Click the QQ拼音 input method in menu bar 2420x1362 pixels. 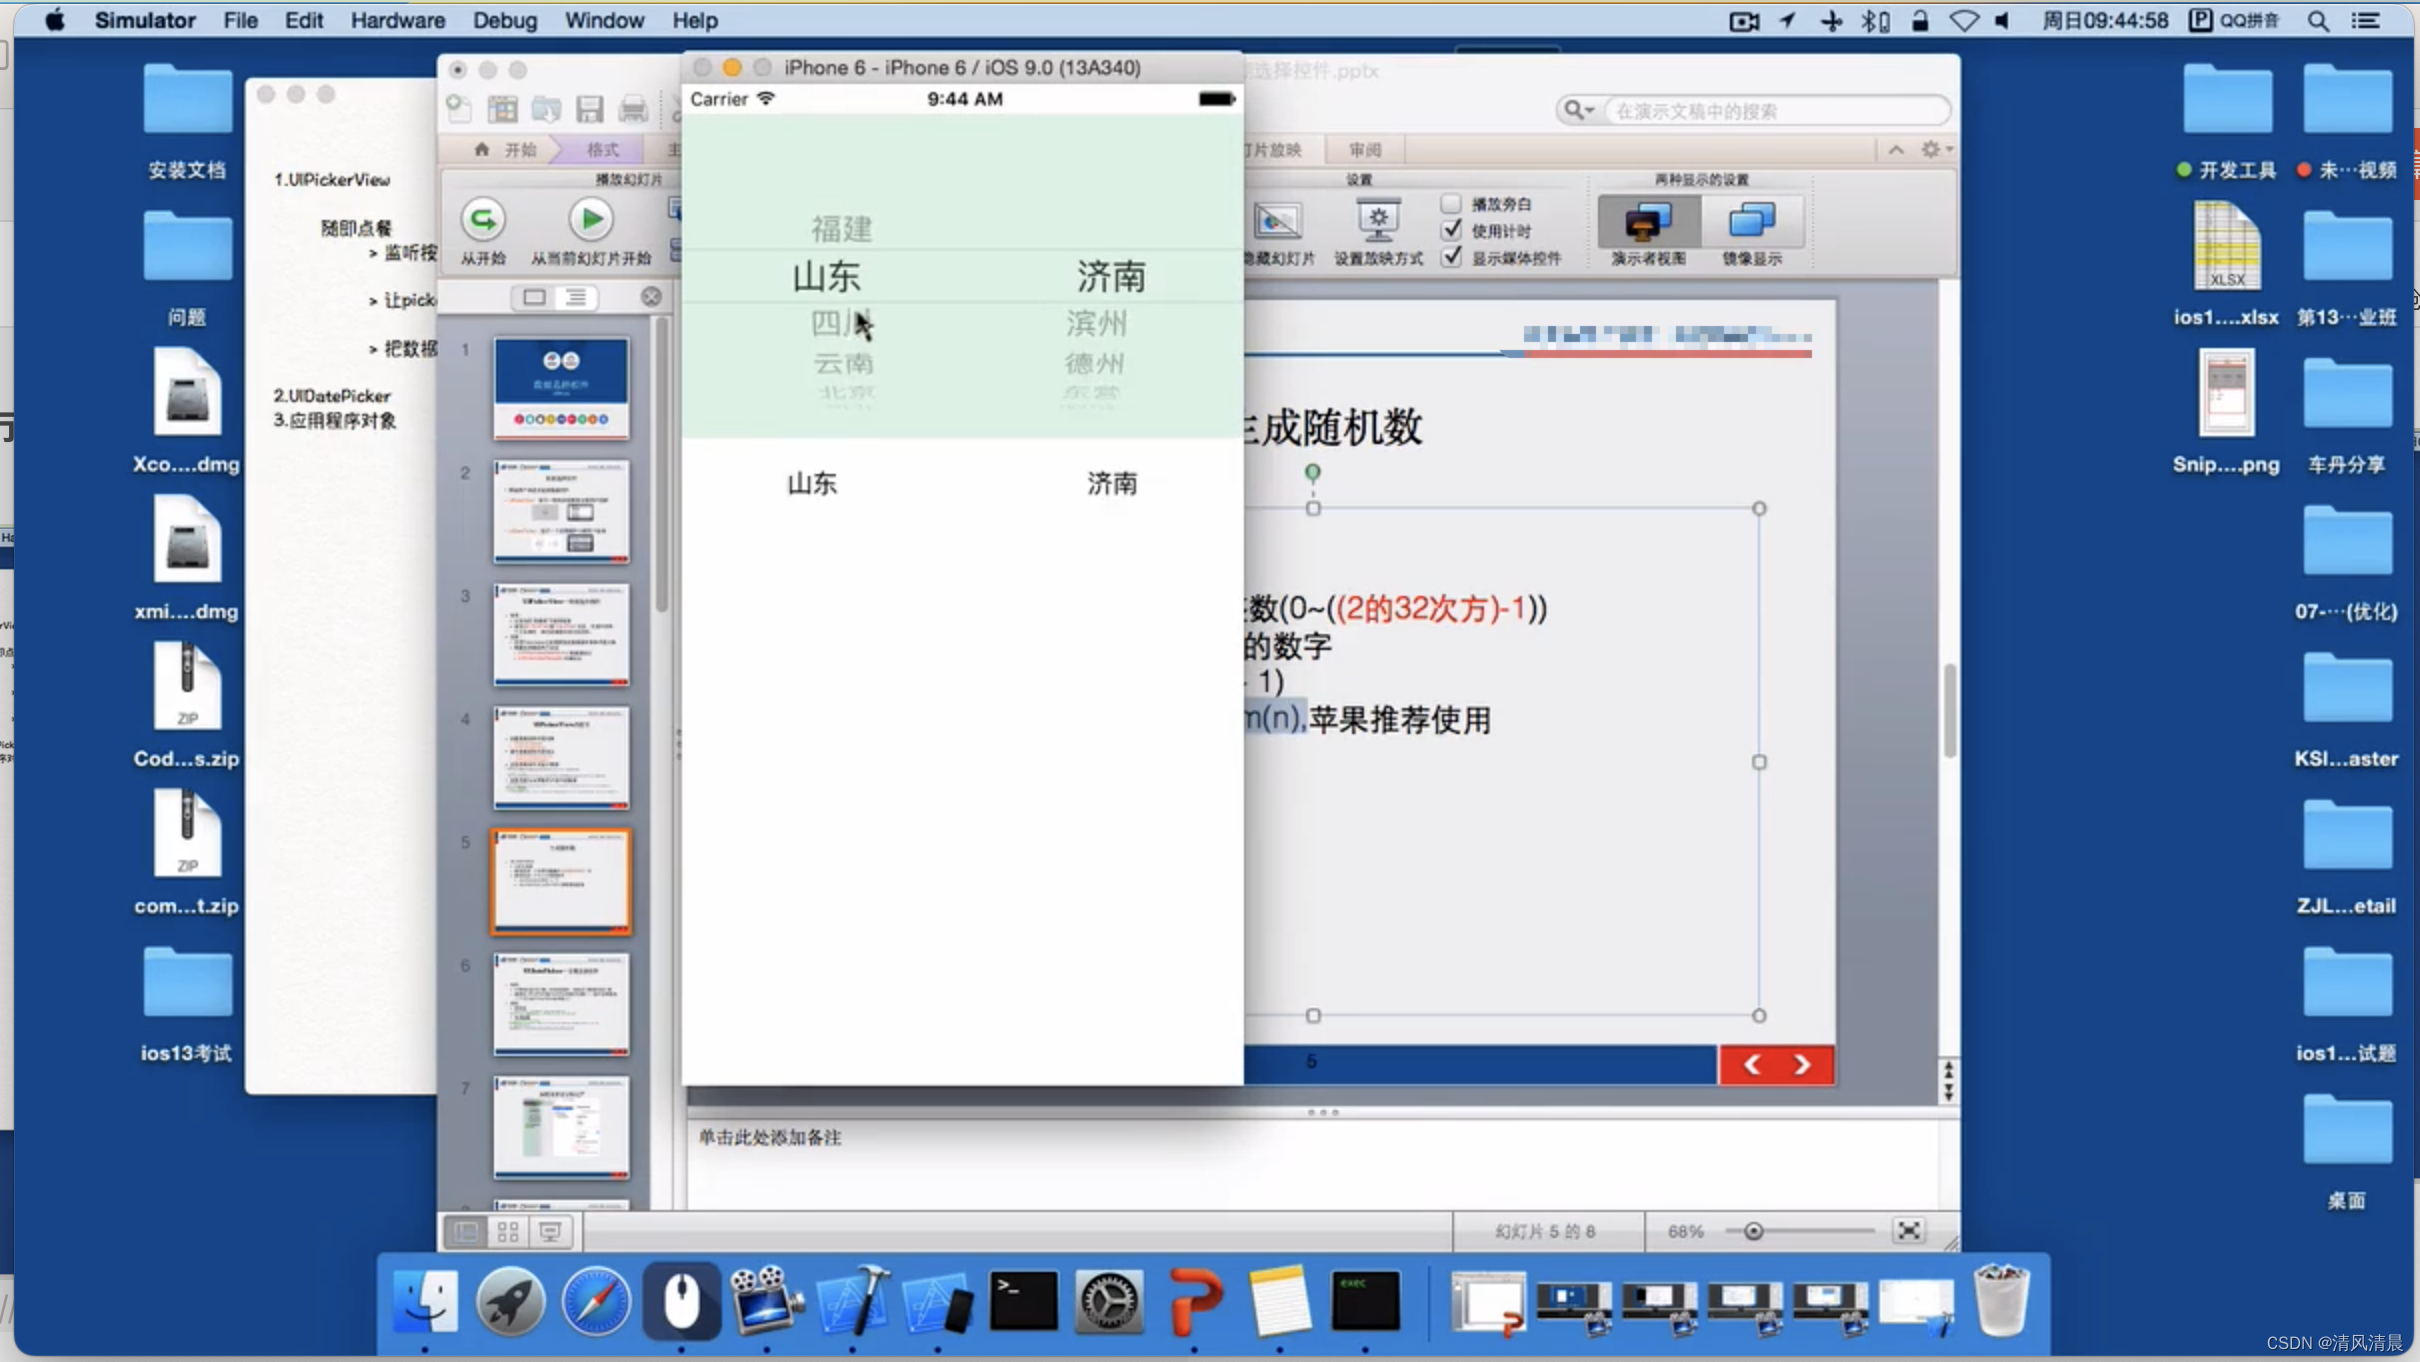coord(2234,20)
